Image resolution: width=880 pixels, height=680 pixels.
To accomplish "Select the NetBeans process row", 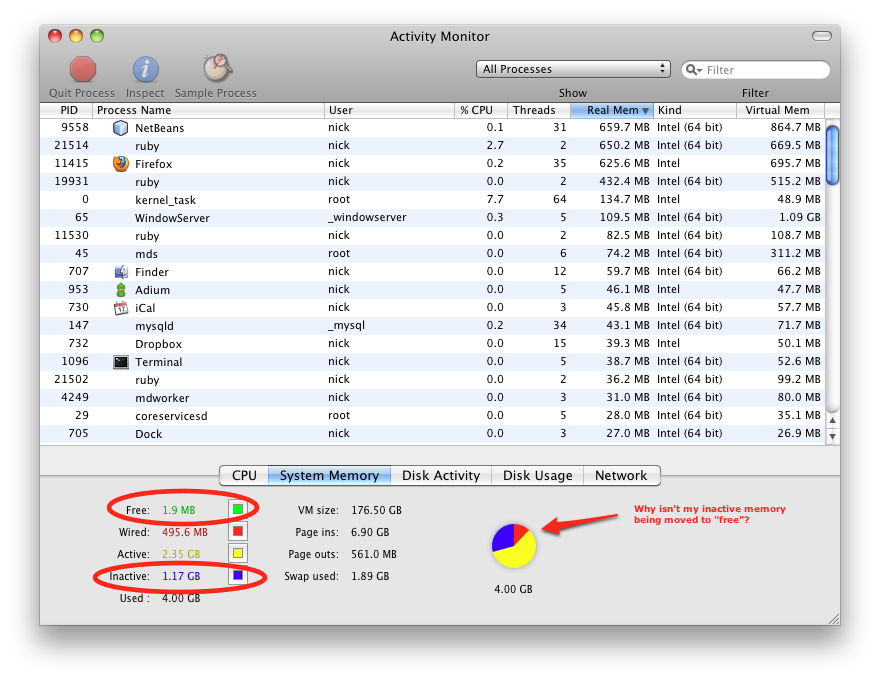I will tap(433, 127).
